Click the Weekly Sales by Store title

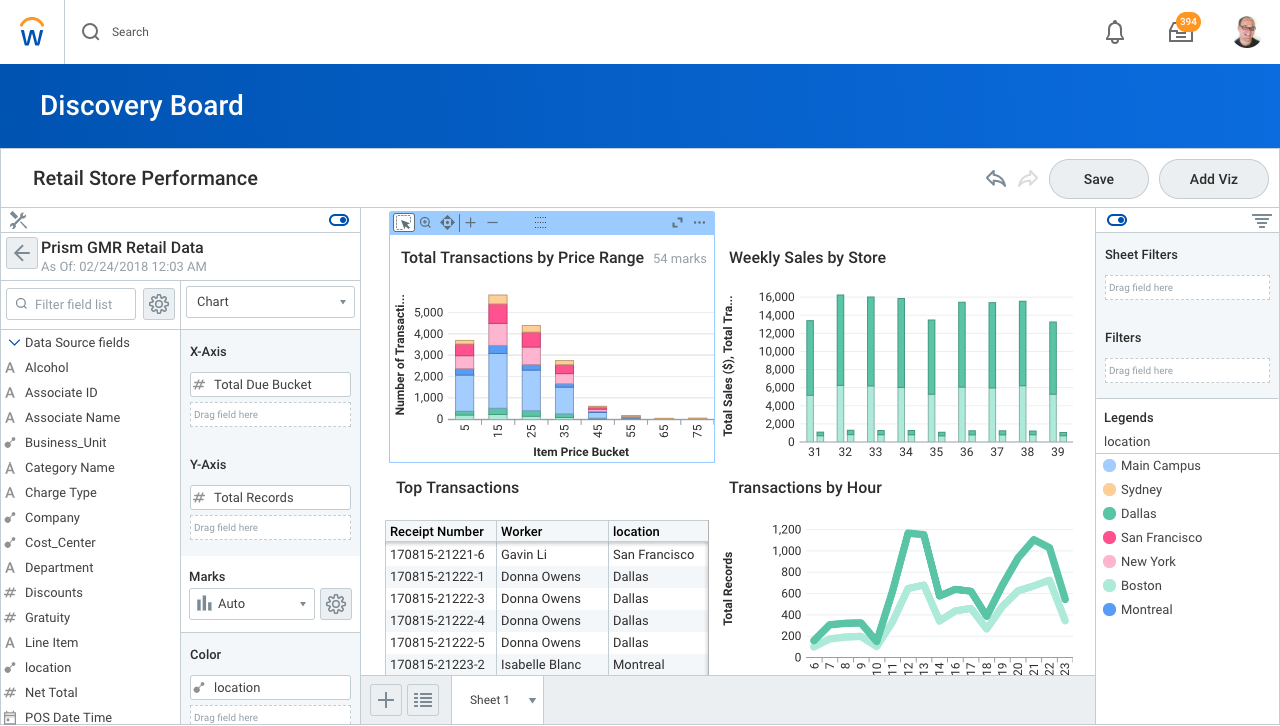(x=807, y=258)
